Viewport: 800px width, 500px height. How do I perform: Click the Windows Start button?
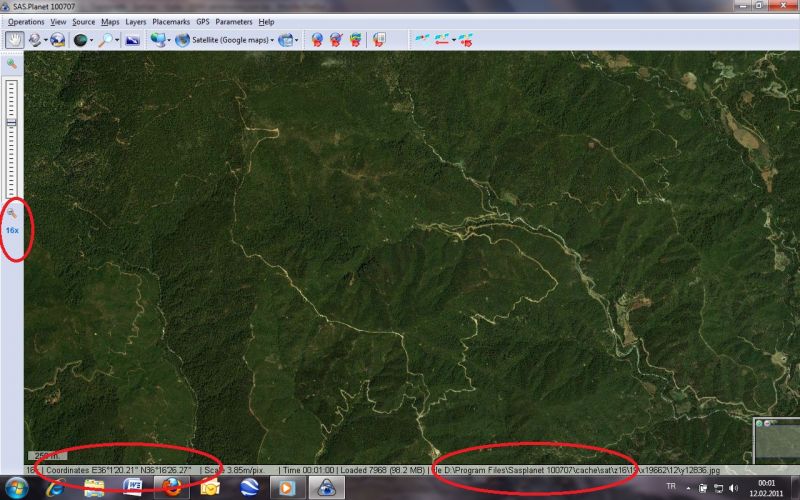point(17,487)
